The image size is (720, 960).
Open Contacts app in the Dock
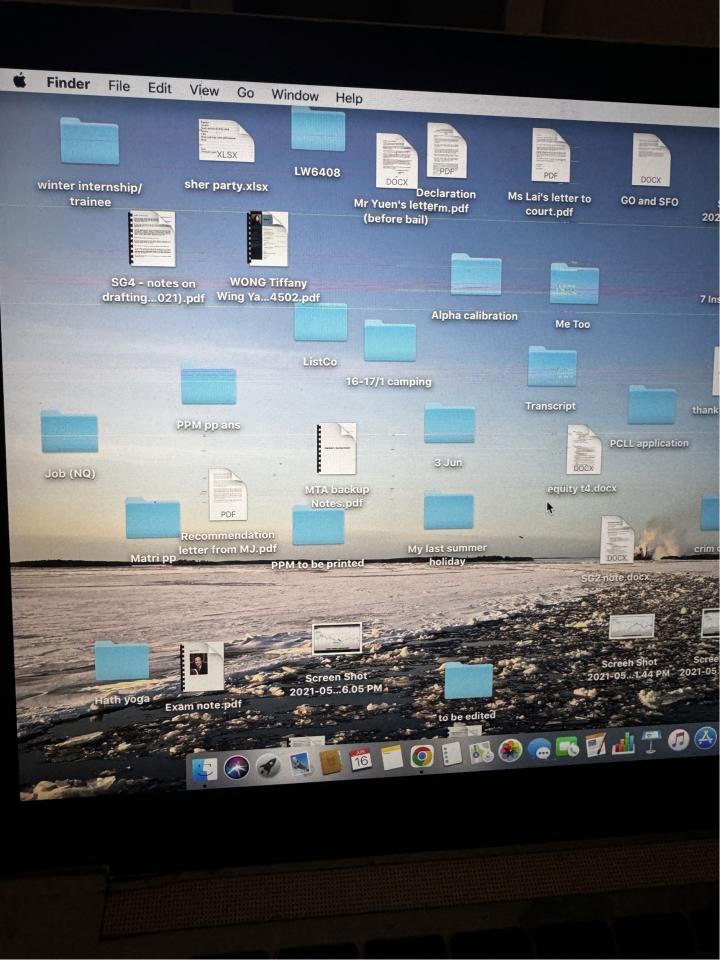(331, 762)
